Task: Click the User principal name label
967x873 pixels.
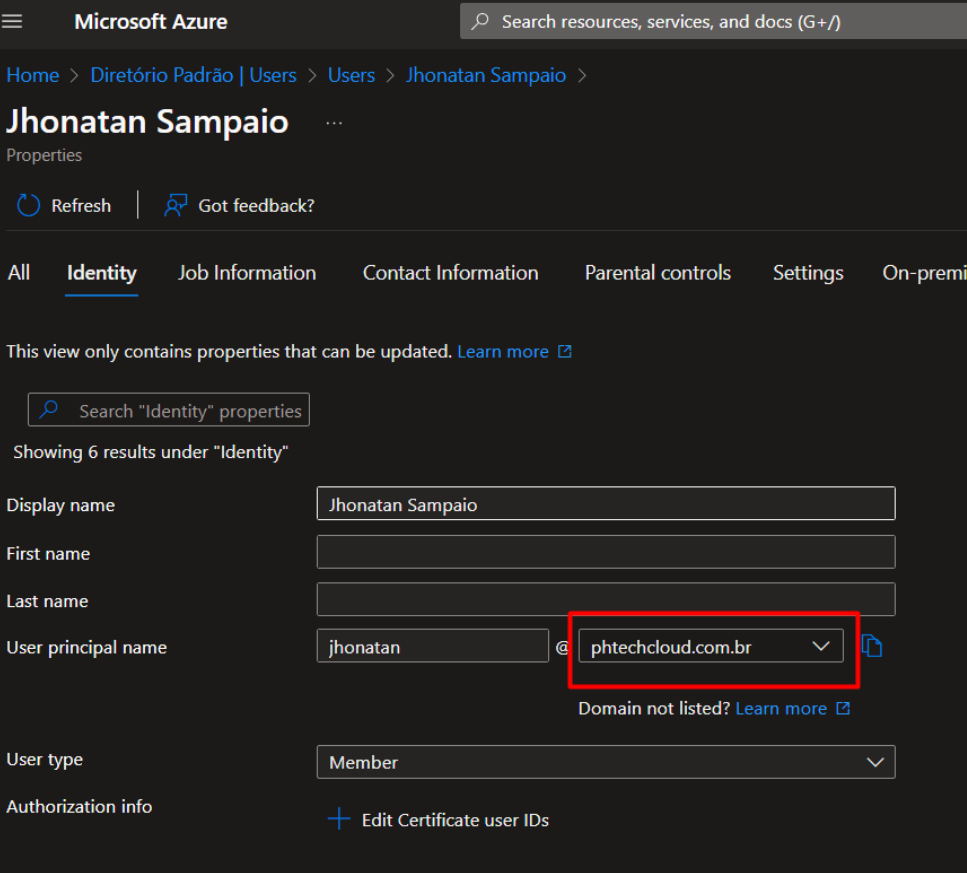Action: [x=86, y=647]
